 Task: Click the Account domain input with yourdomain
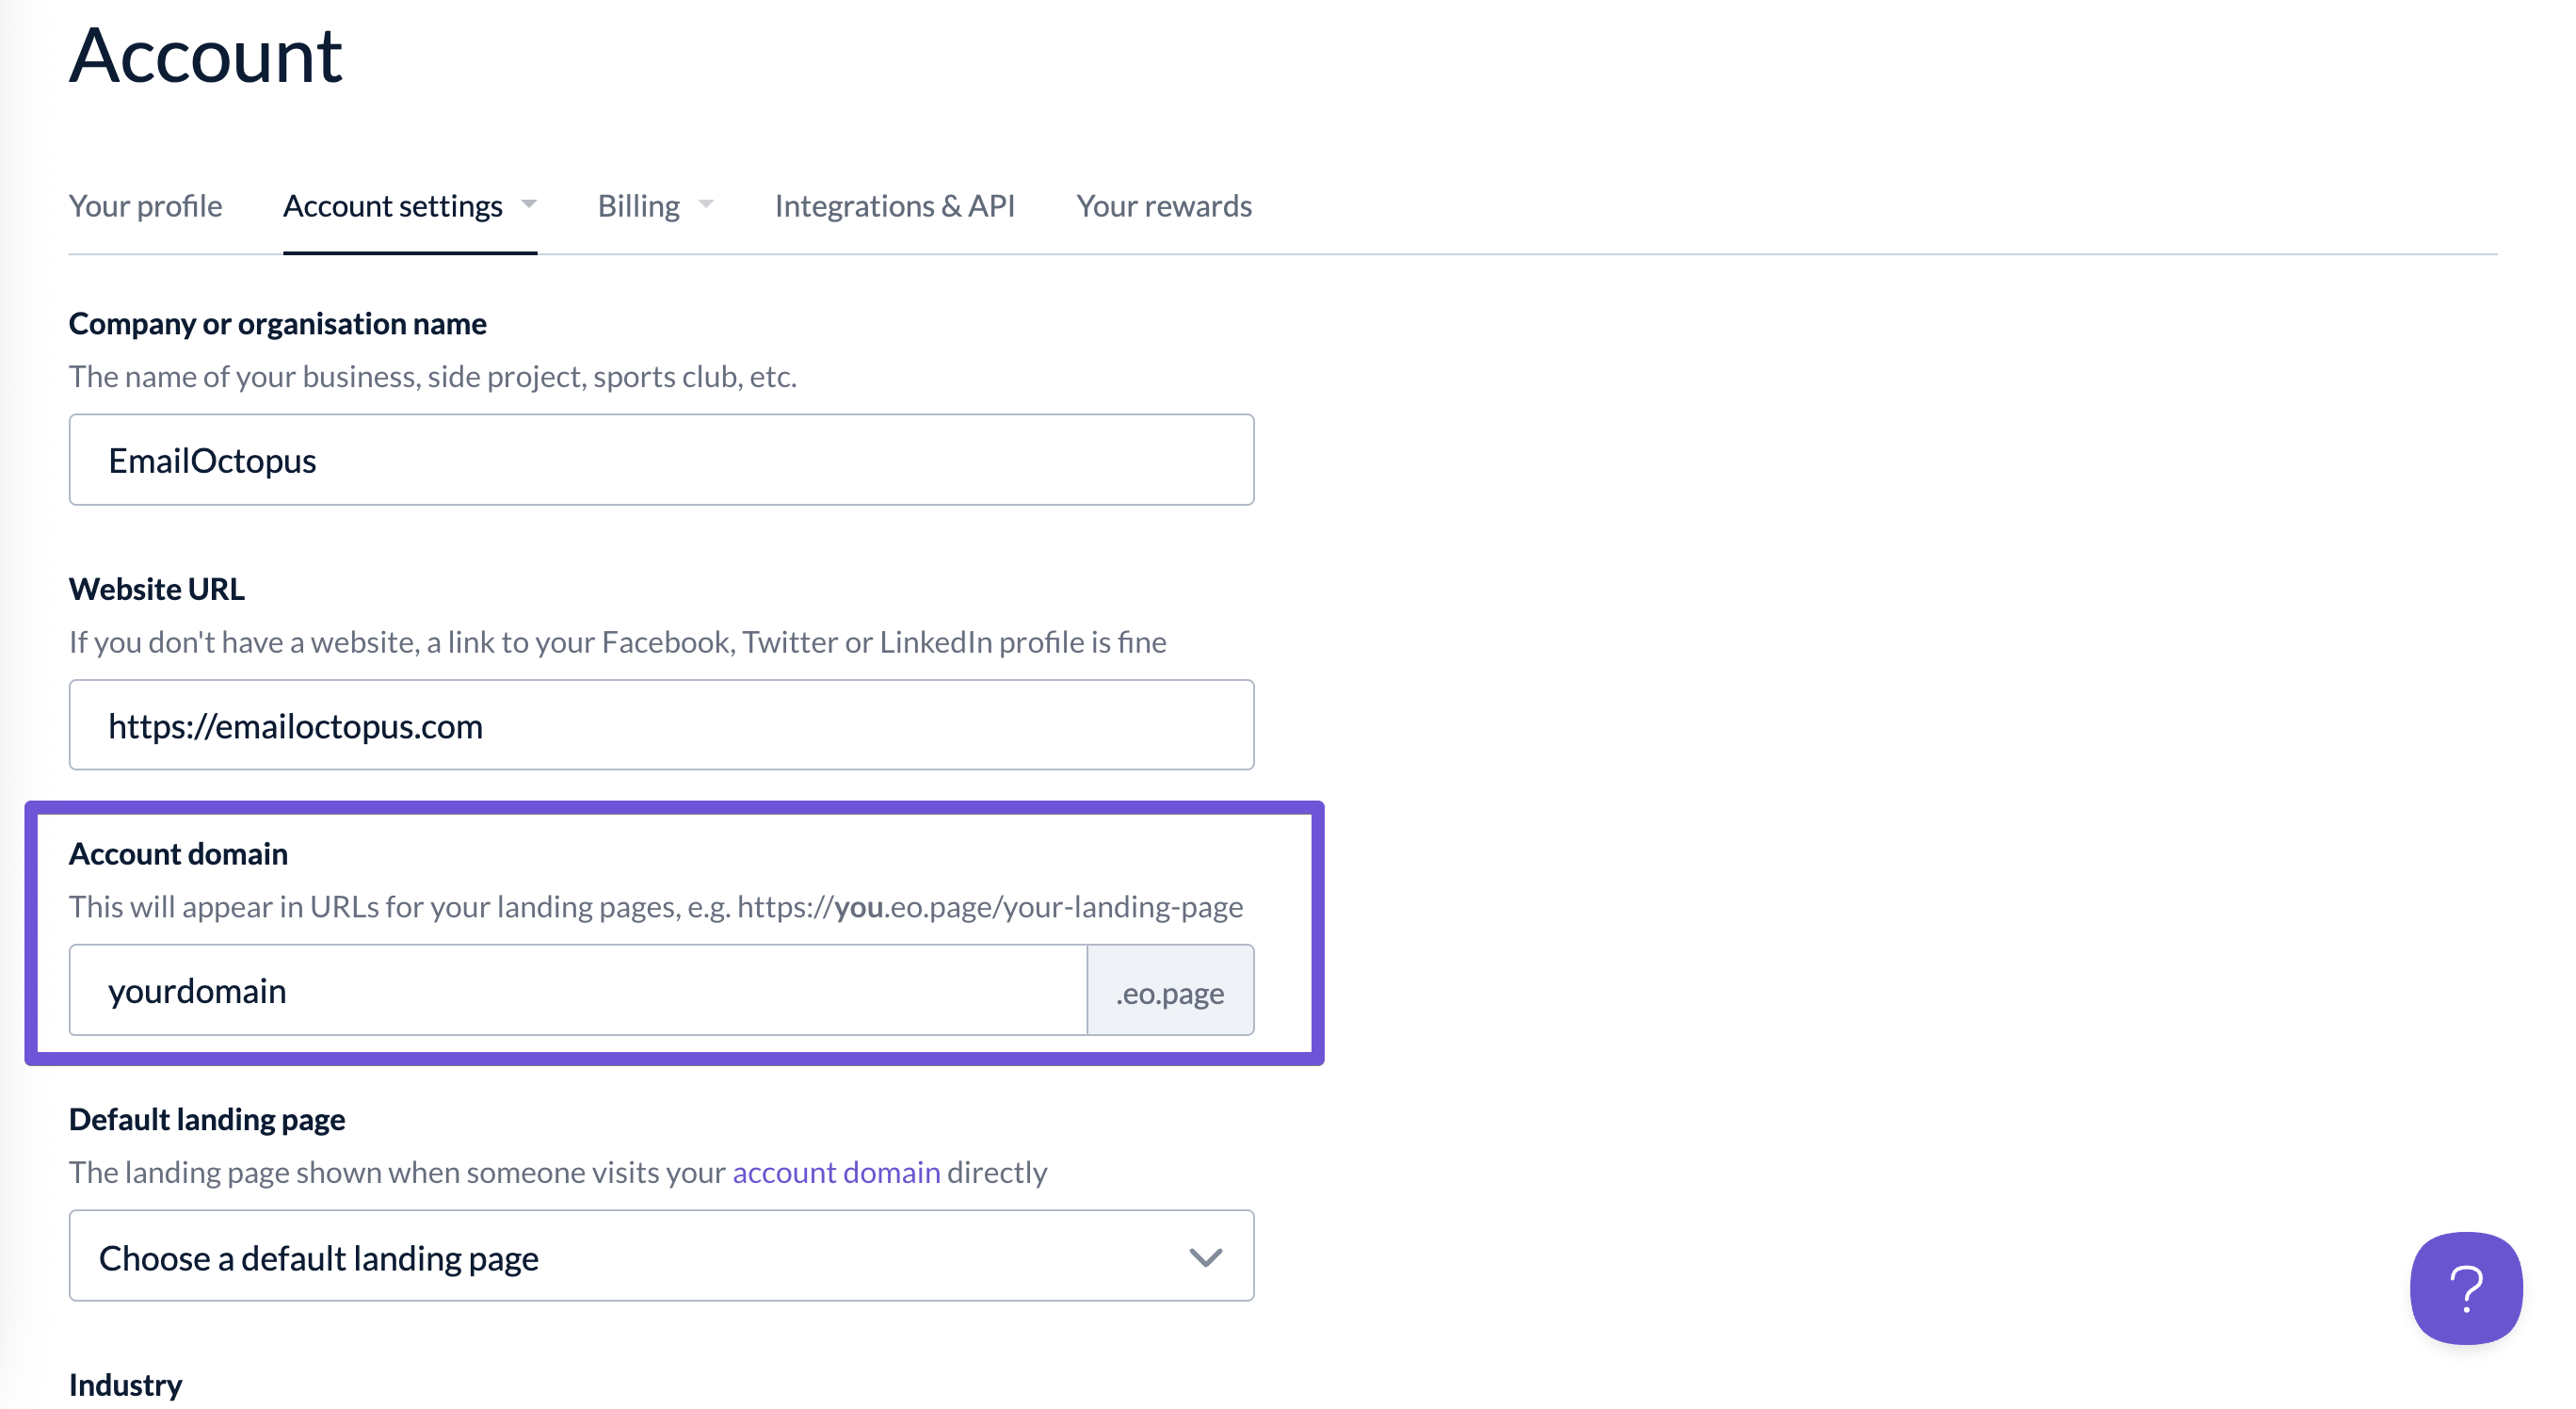tap(578, 990)
